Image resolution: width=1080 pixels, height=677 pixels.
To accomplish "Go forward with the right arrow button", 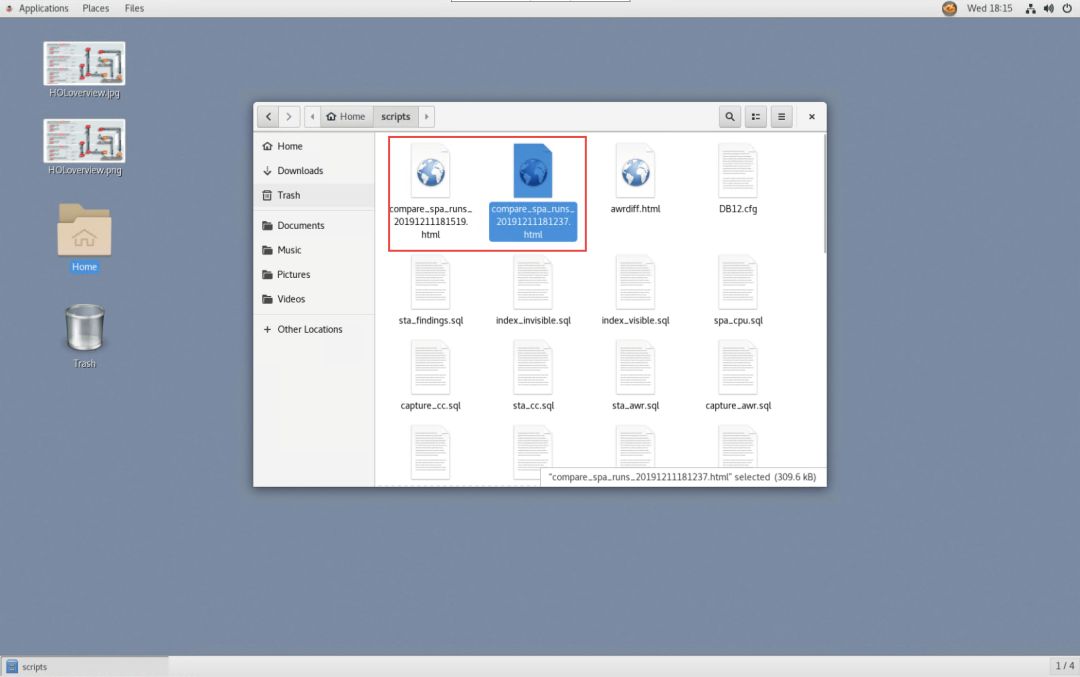I will tap(289, 116).
